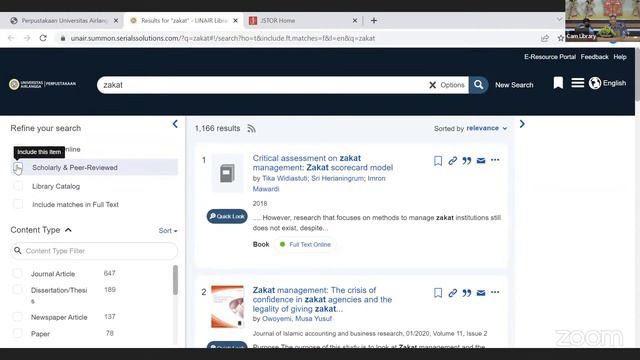Switch to Perpustakaan Universitas Airlangga tab
640x360 pixels.
[64, 20]
